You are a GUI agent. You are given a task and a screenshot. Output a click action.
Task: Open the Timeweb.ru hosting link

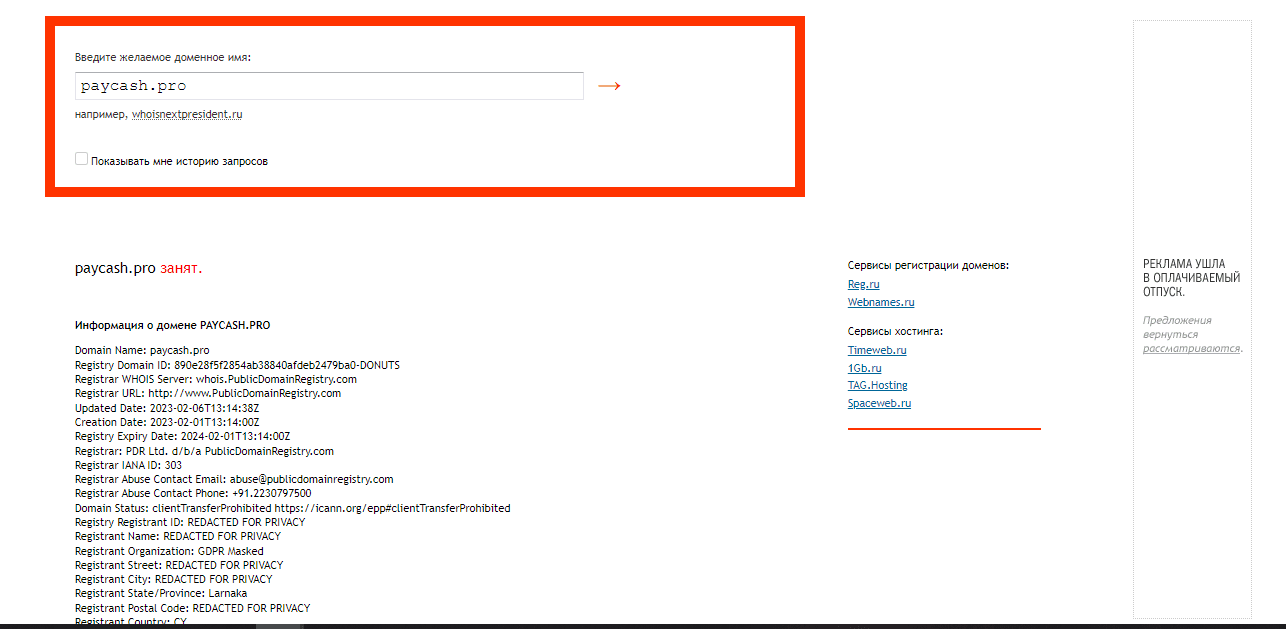[876, 350]
